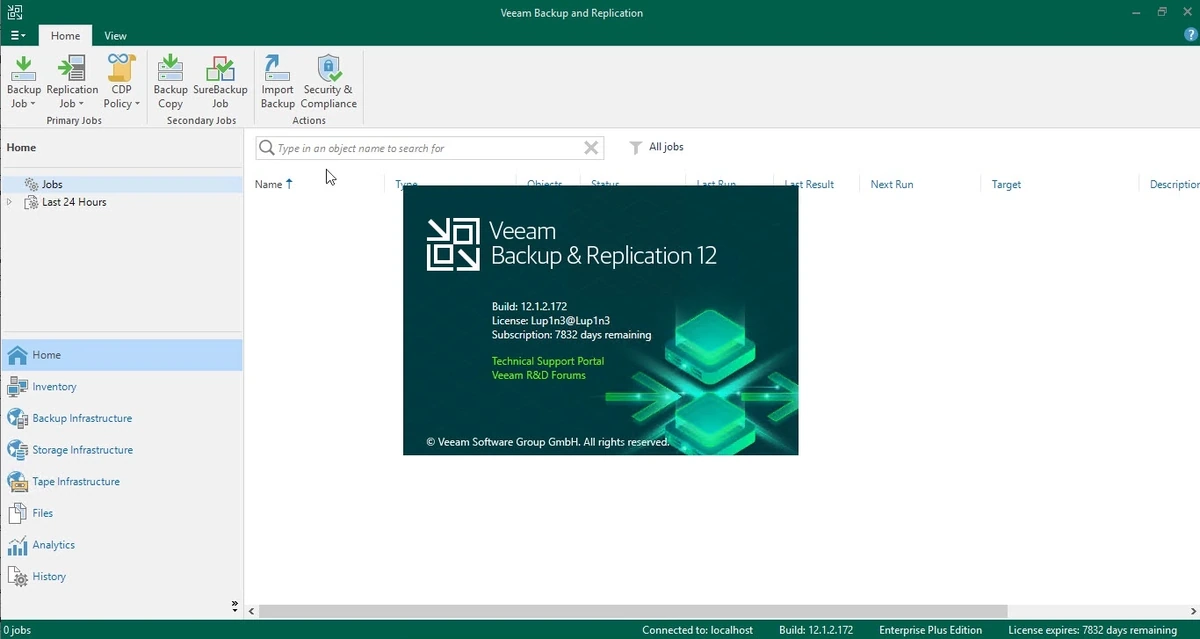Click the application icon in title bar
Image resolution: width=1200 pixels, height=639 pixels.
13,12
